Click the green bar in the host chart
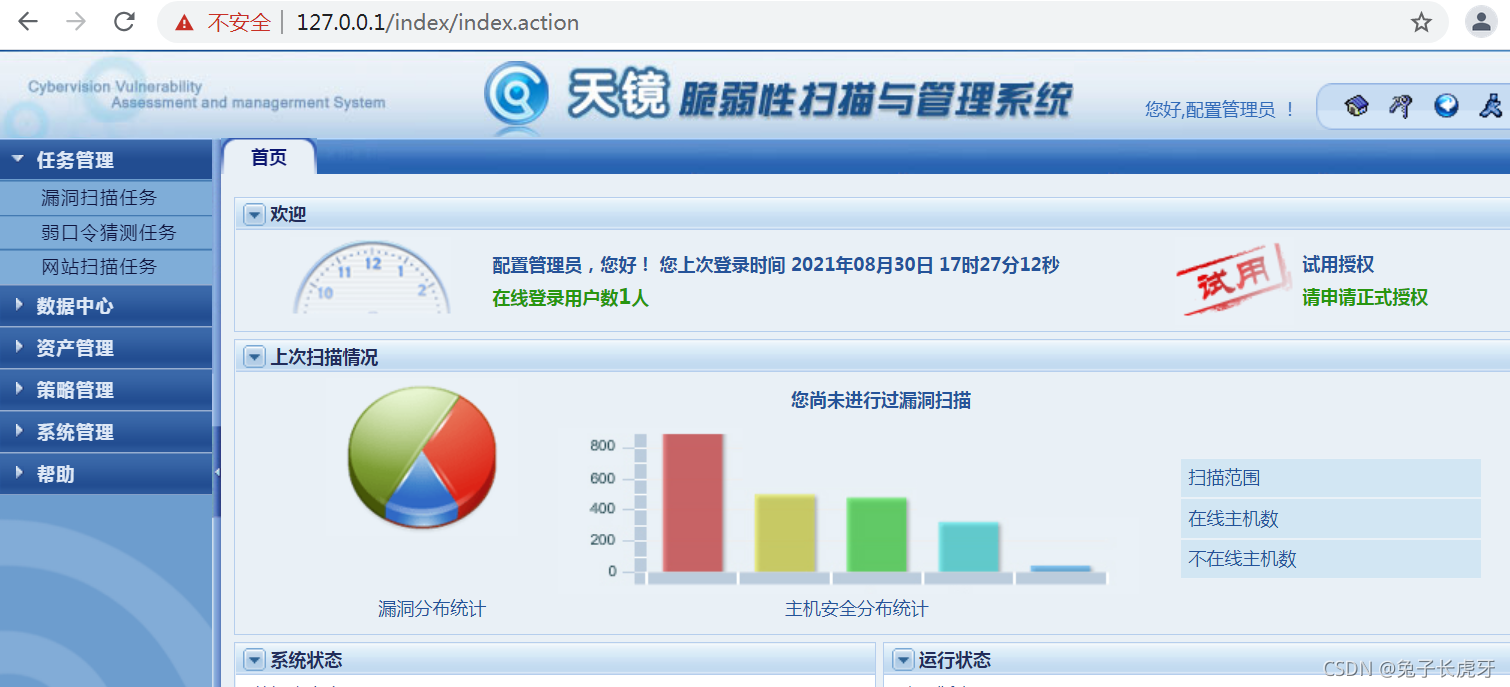This screenshot has height=687, width=1510. click(877, 535)
